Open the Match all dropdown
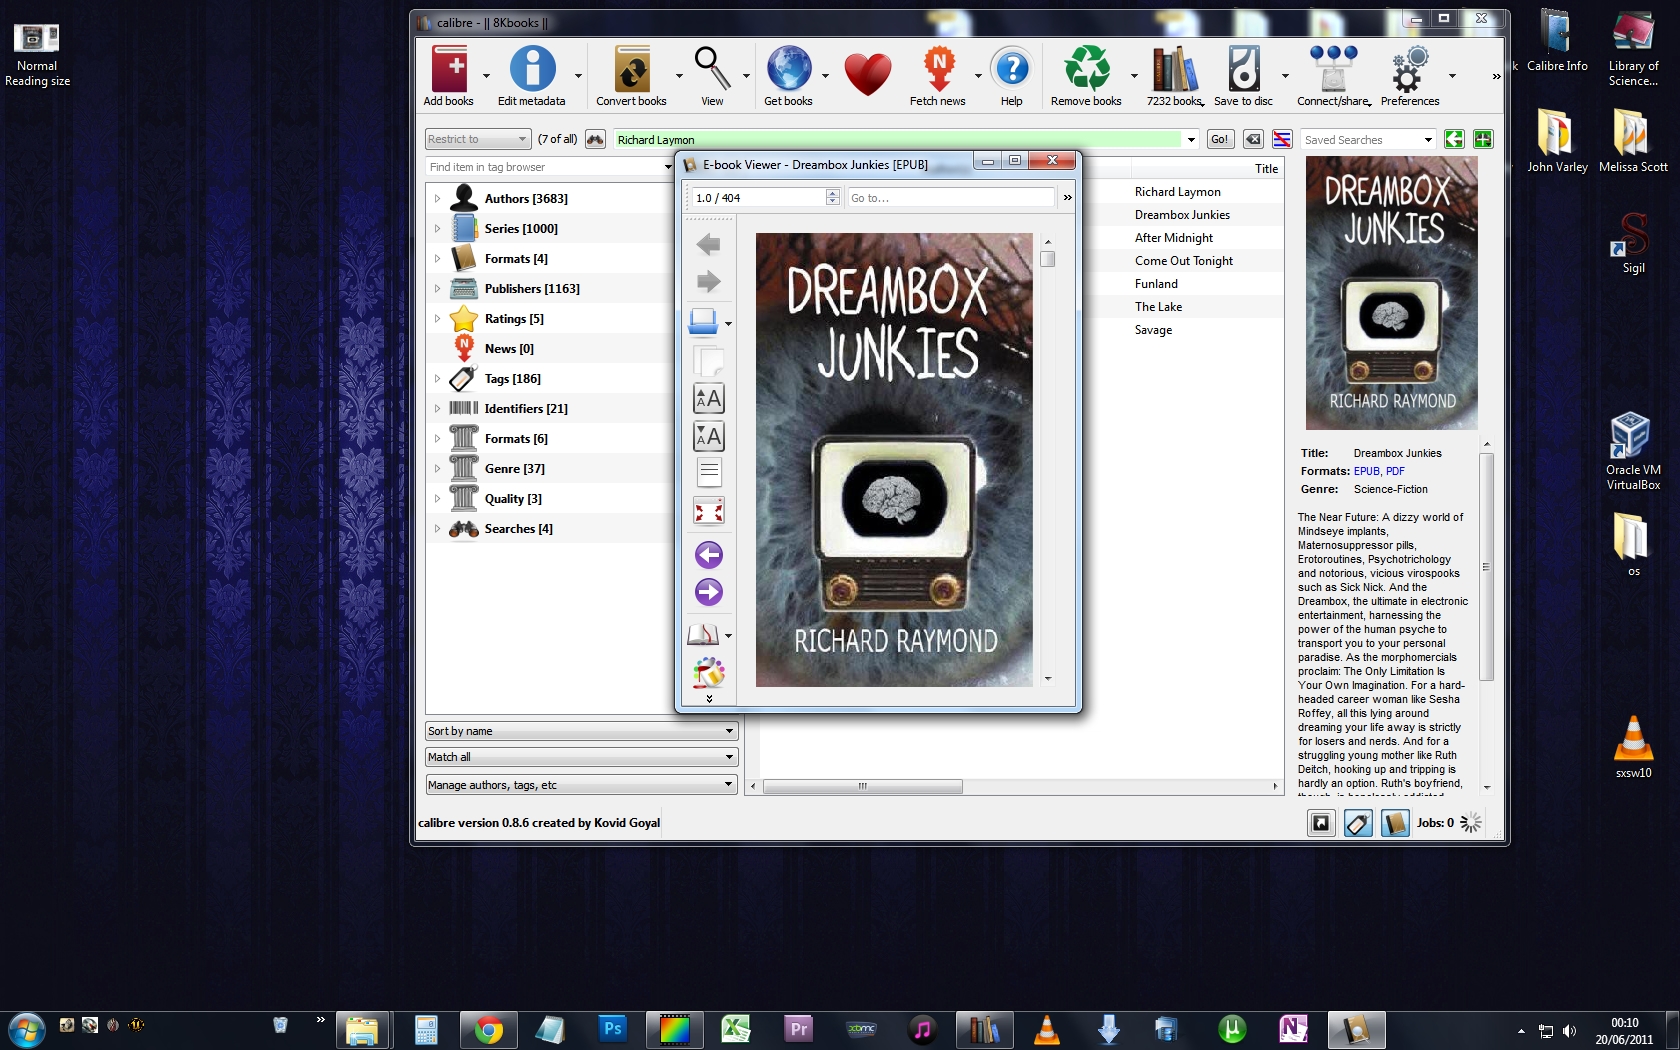Screen dimensions: 1680x1050 point(581,757)
